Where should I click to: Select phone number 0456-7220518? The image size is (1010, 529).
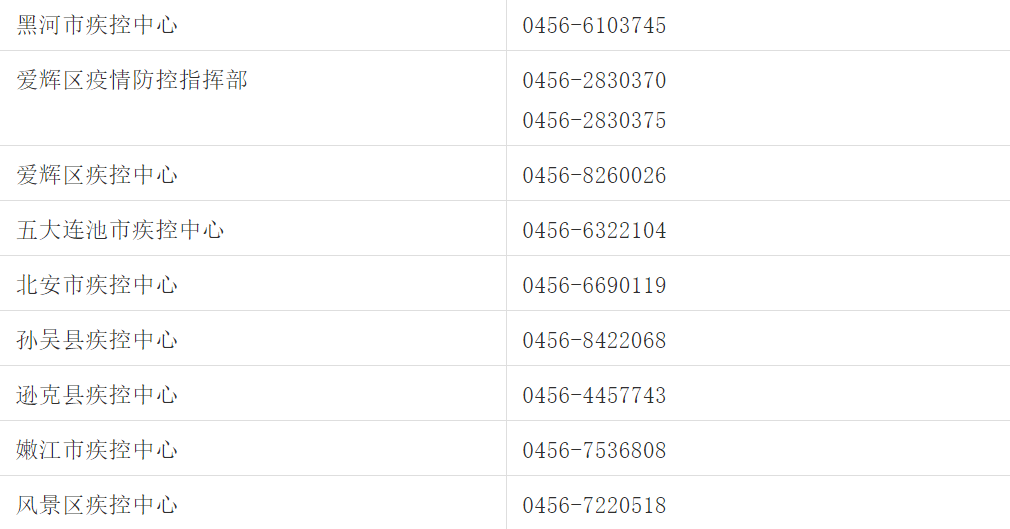click(x=594, y=506)
